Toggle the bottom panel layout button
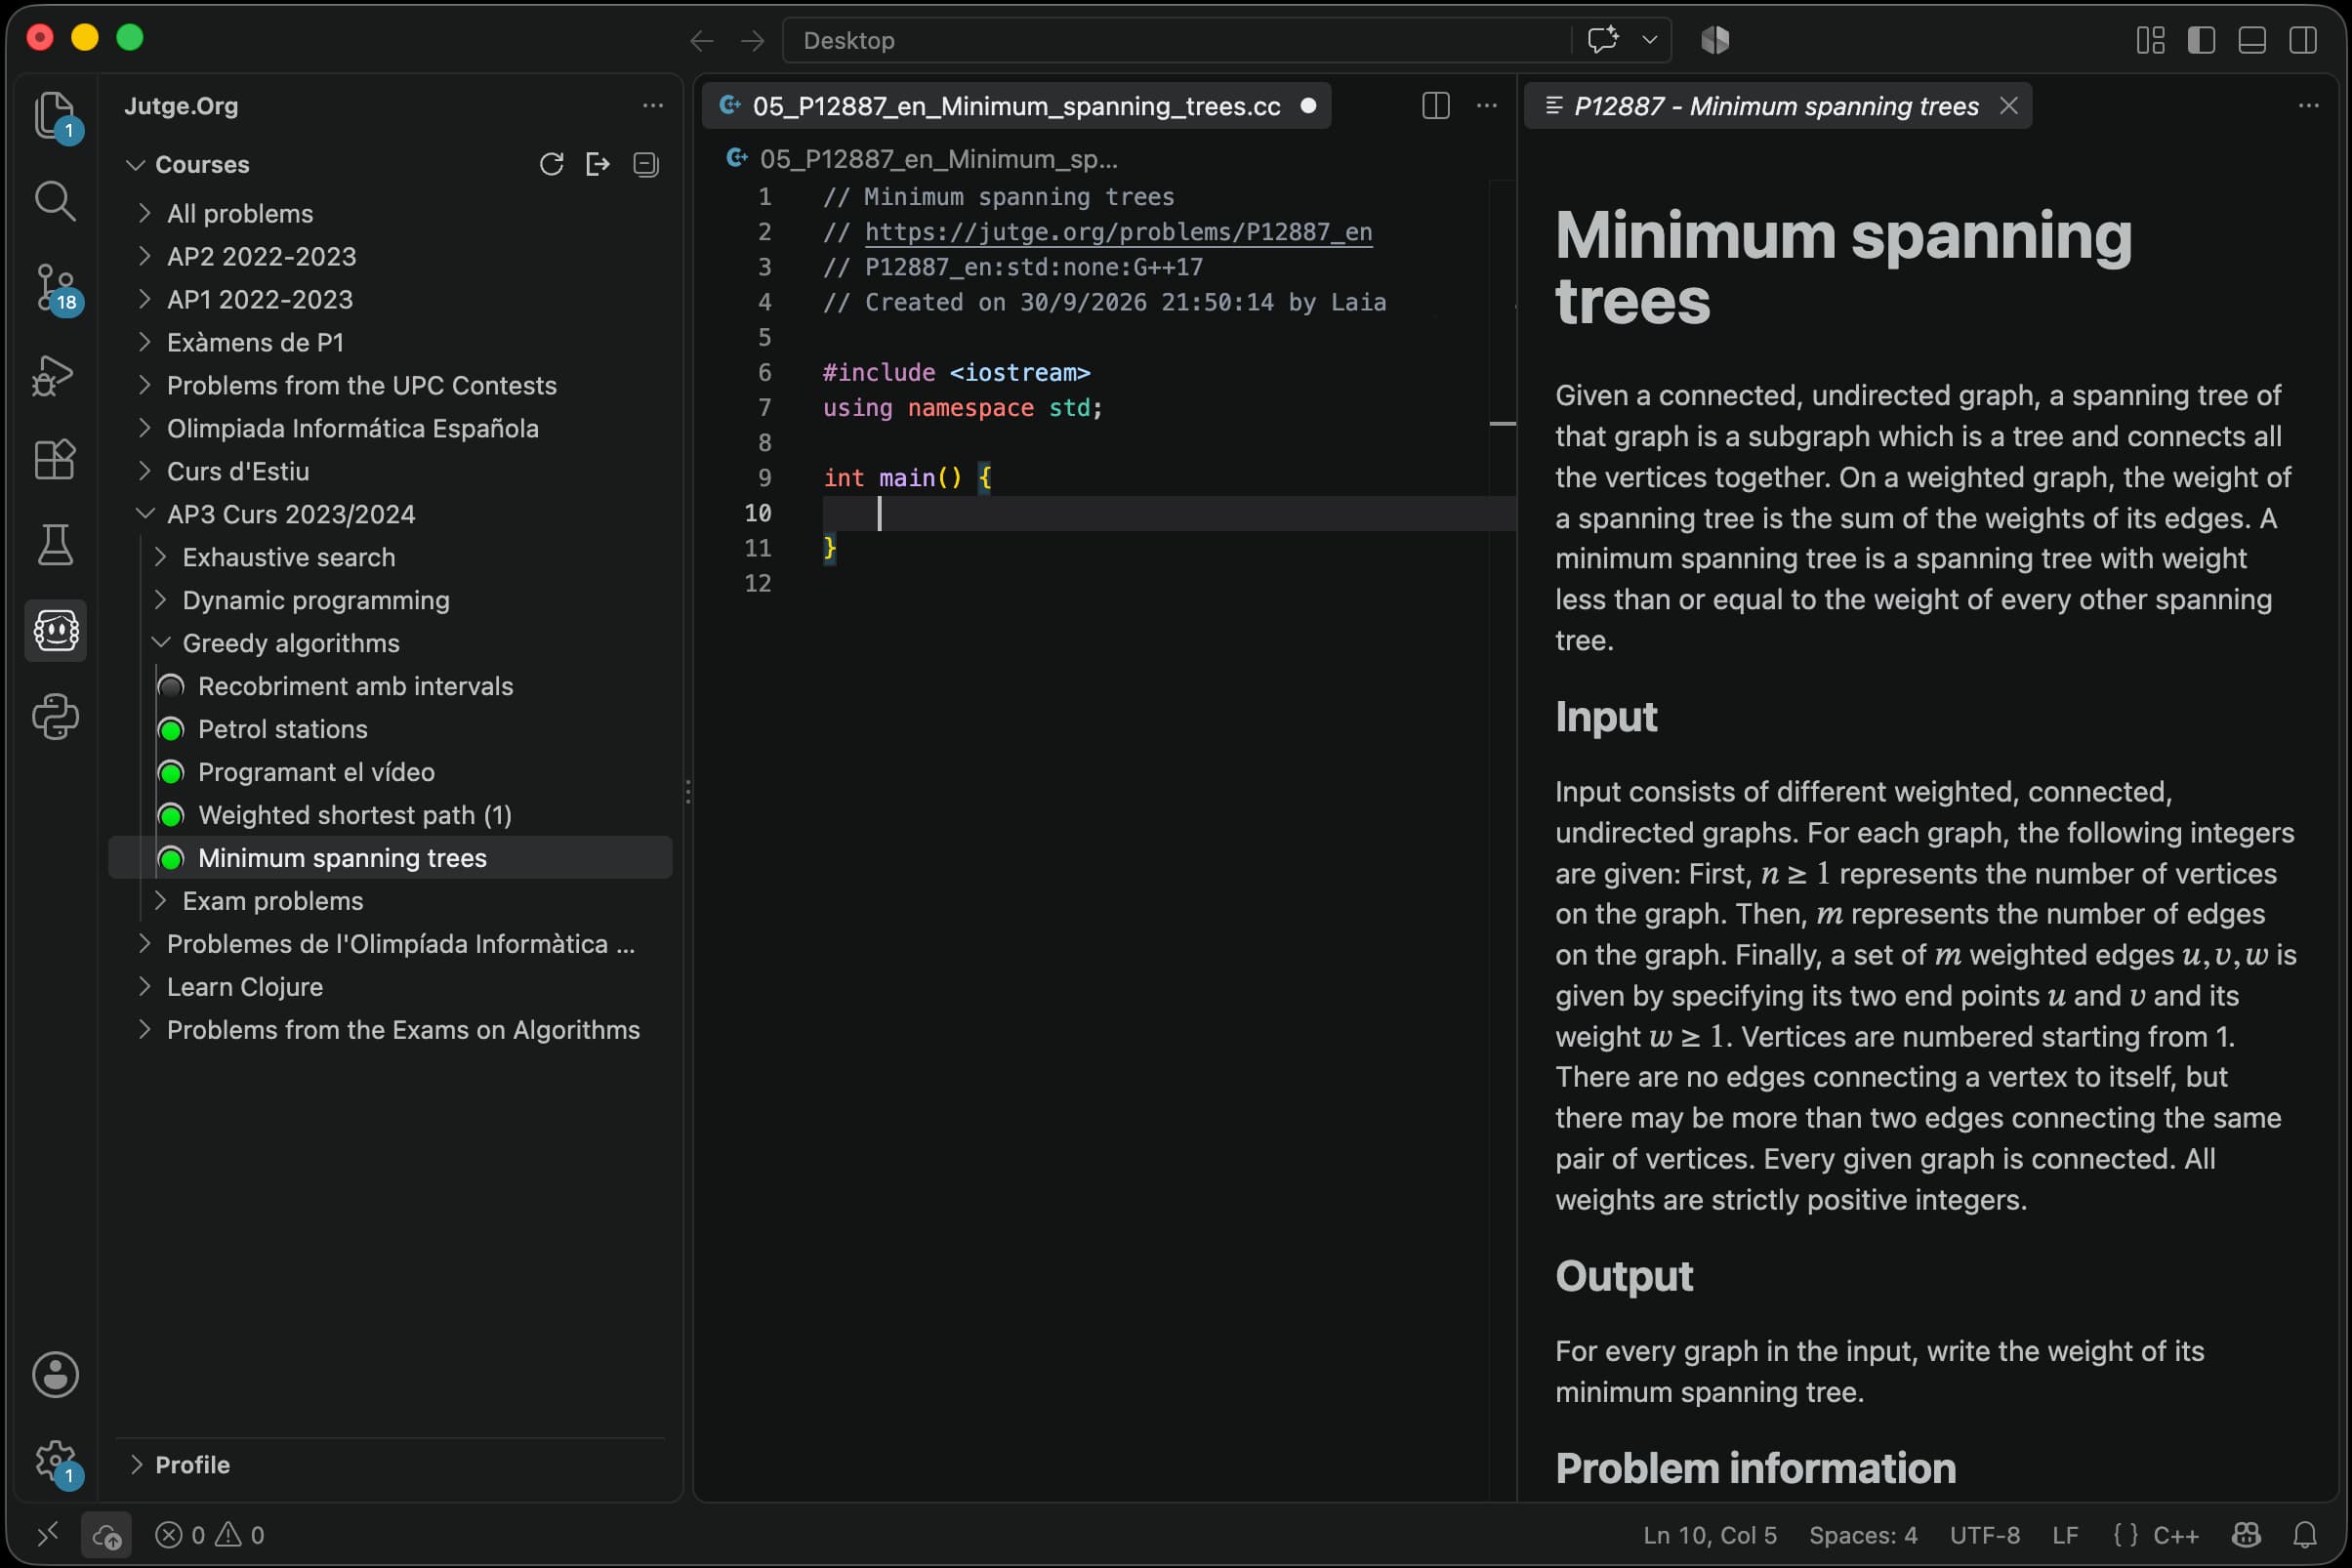The height and width of the screenshot is (1568, 2352). [x=2252, y=40]
